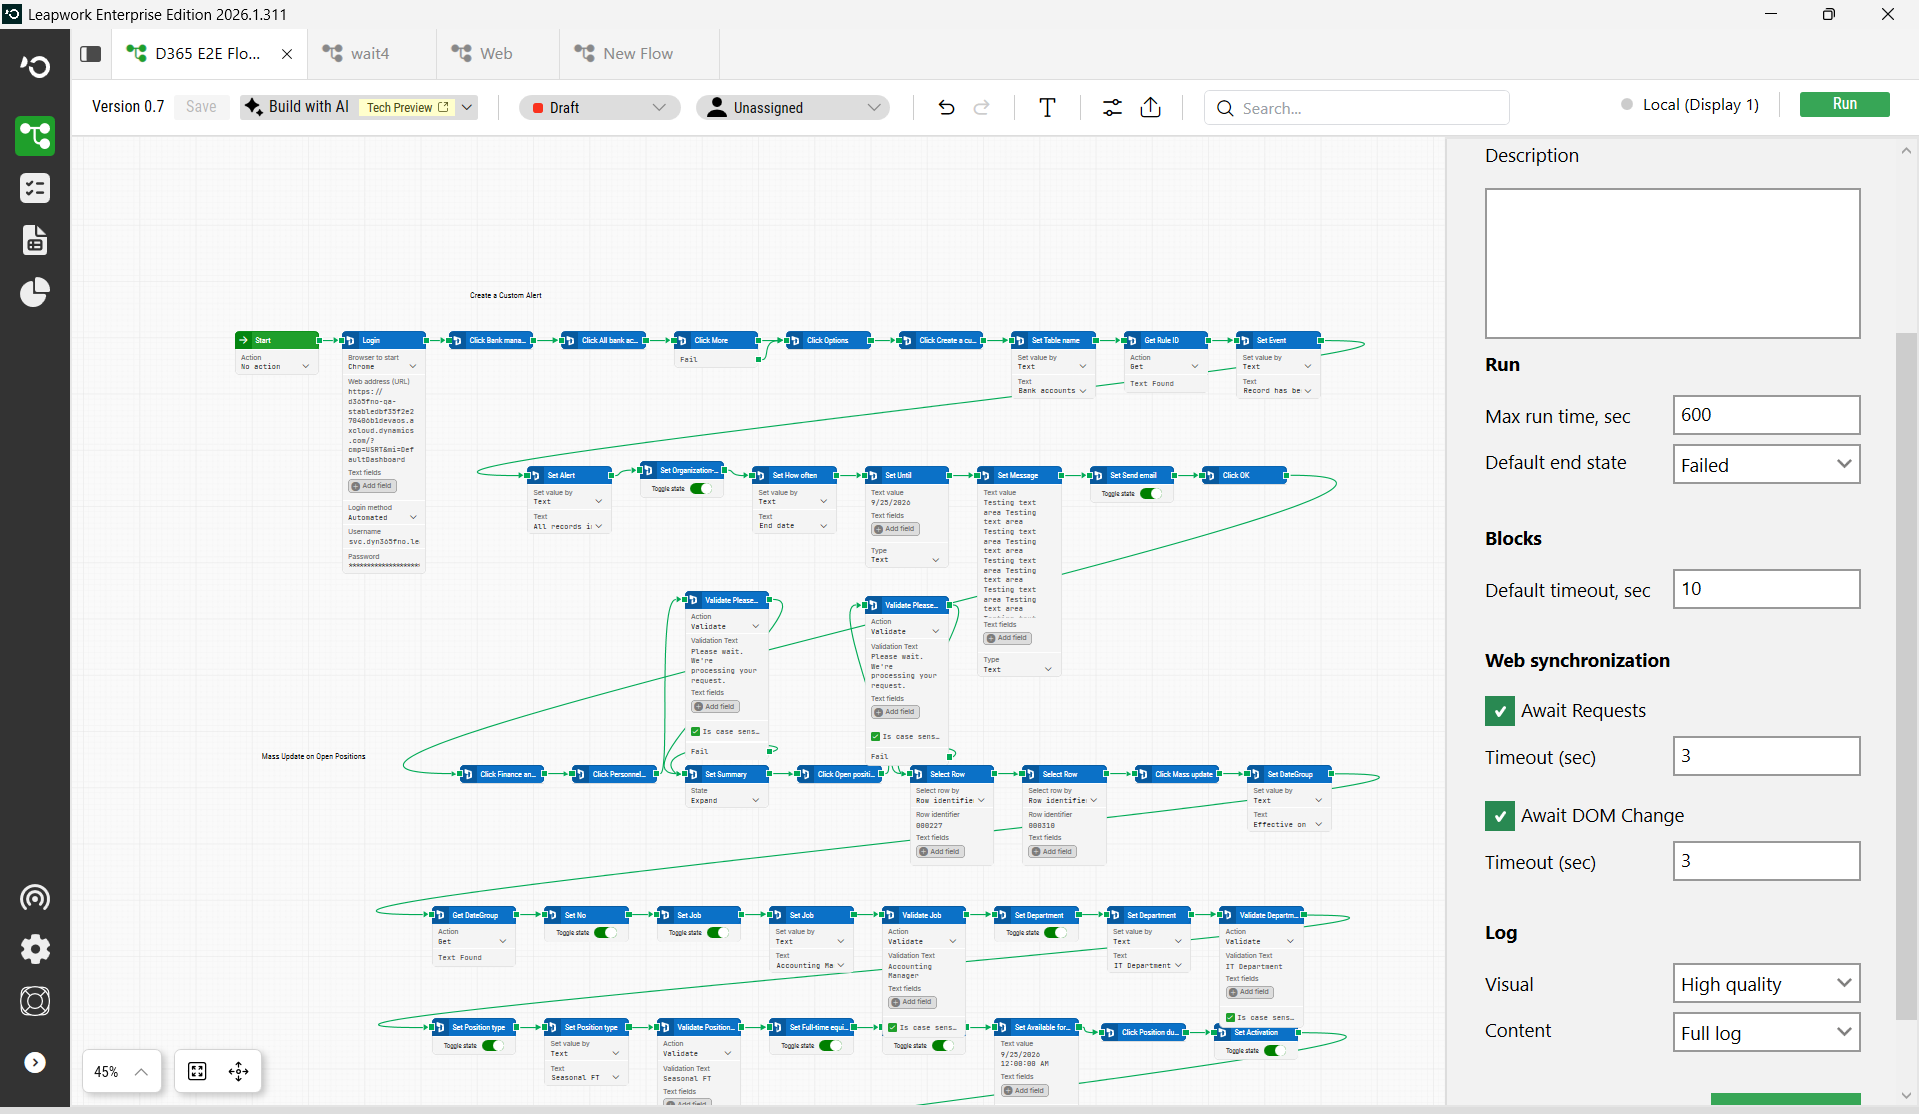Open the Draft status dropdown
The height and width of the screenshot is (1114, 1919).
[x=599, y=108]
